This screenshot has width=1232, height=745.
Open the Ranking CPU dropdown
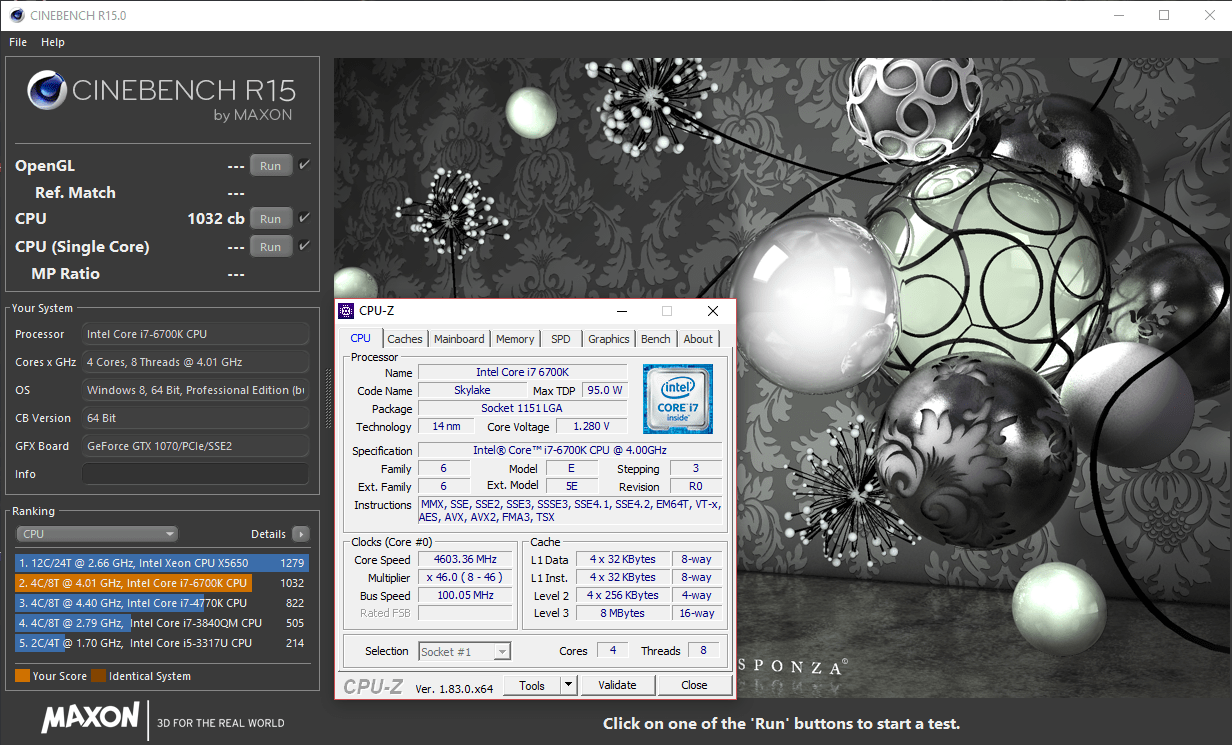(x=98, y=534)
